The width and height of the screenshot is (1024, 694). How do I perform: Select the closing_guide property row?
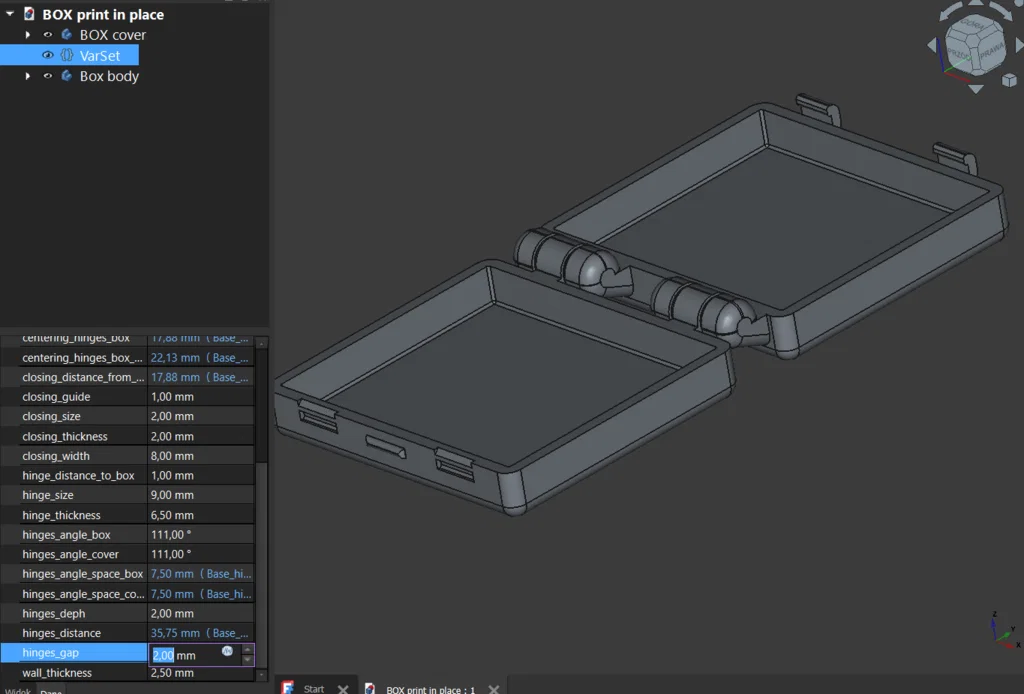coord(127,396)
